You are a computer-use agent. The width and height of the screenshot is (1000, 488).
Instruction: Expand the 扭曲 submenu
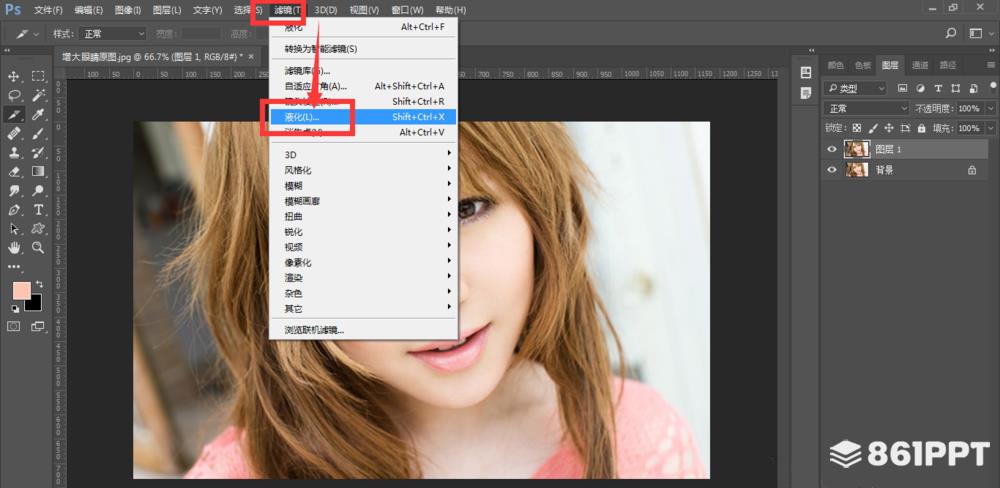point(364,216)
